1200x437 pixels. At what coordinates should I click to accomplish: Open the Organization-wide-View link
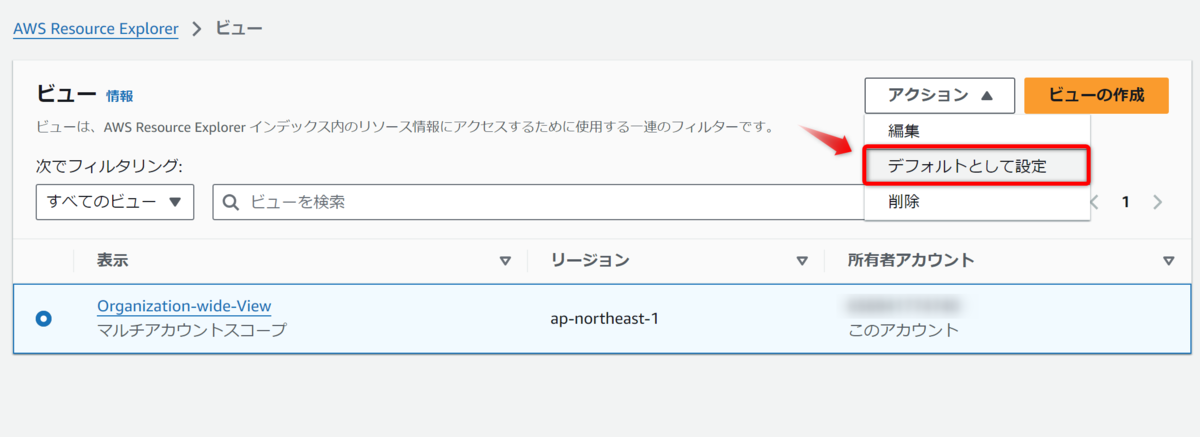pyautogui.click(x=184, y=306)
